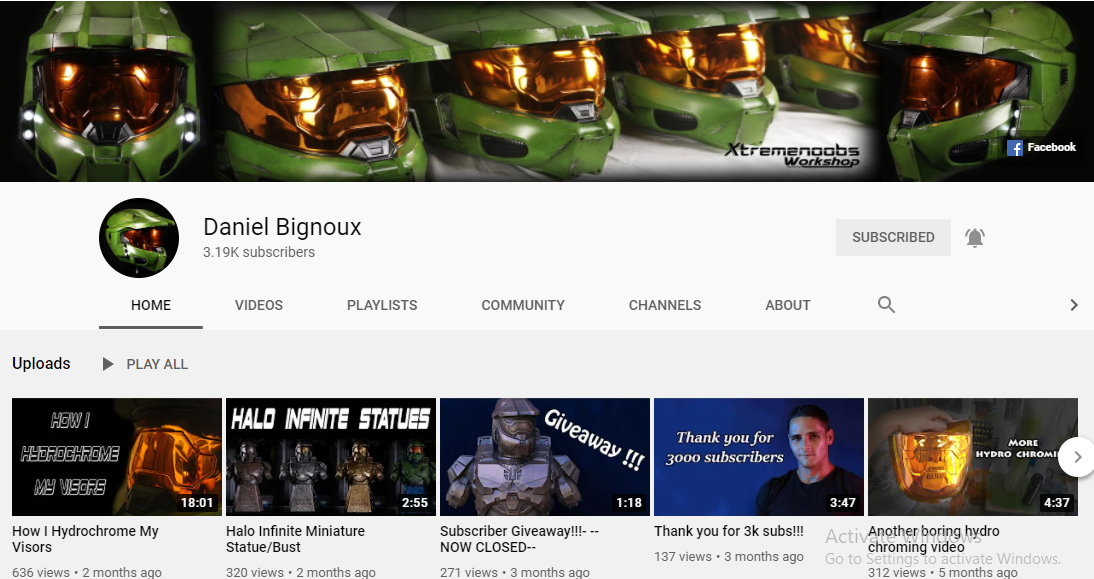Open 'Halo Infinite Miniature Statue/Bust' title
The height and width of the screenshot is (579, 1094).
pos(295,539)
